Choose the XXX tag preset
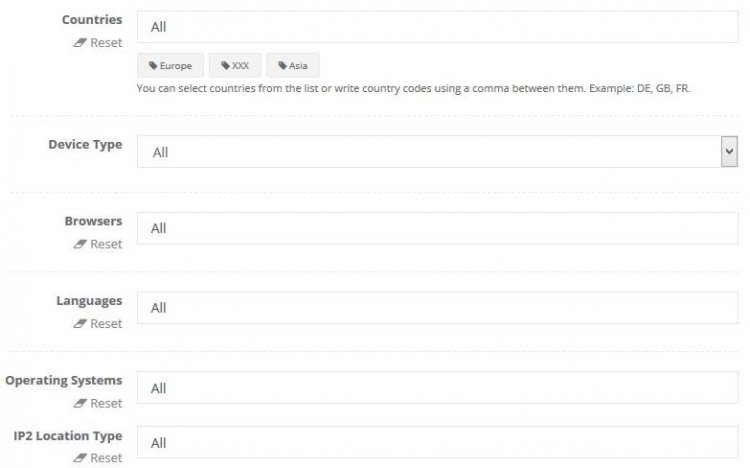The height and width of the screenshot is (468, 750). point(235,66)
